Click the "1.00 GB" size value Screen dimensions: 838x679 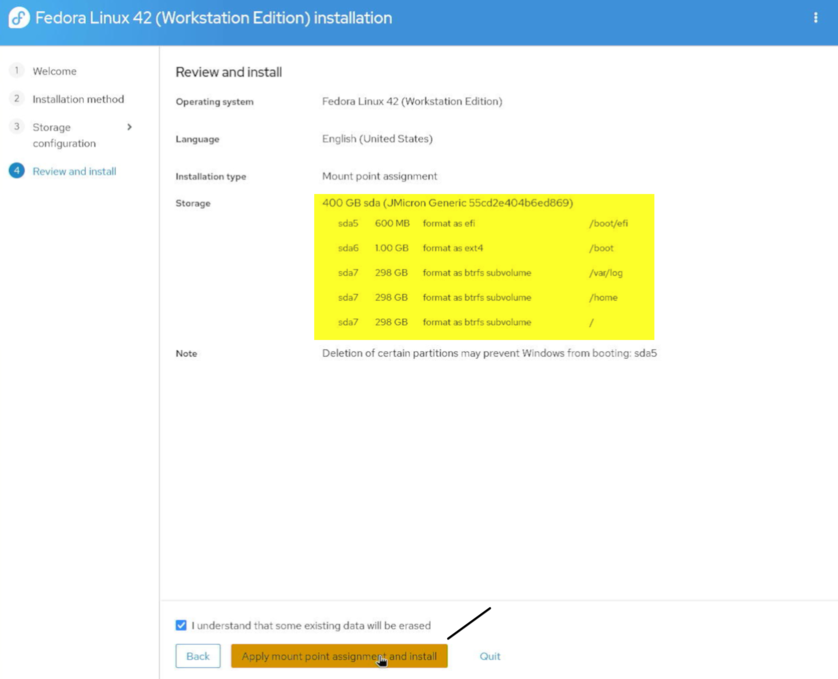click(392, 248)
